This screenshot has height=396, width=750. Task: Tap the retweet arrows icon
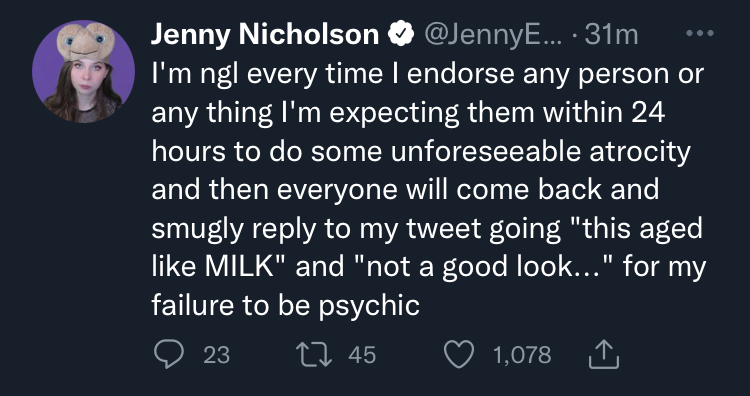tap(314, 355)
